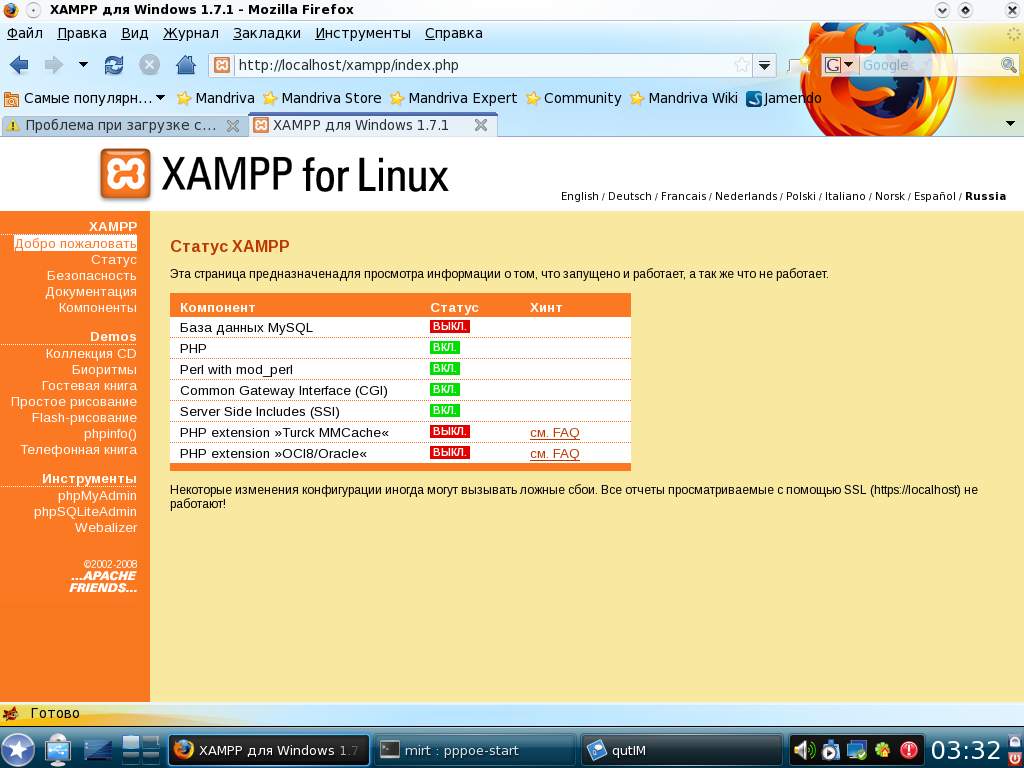Open the phpinfo() link
1024x768 pixels.
110,434
